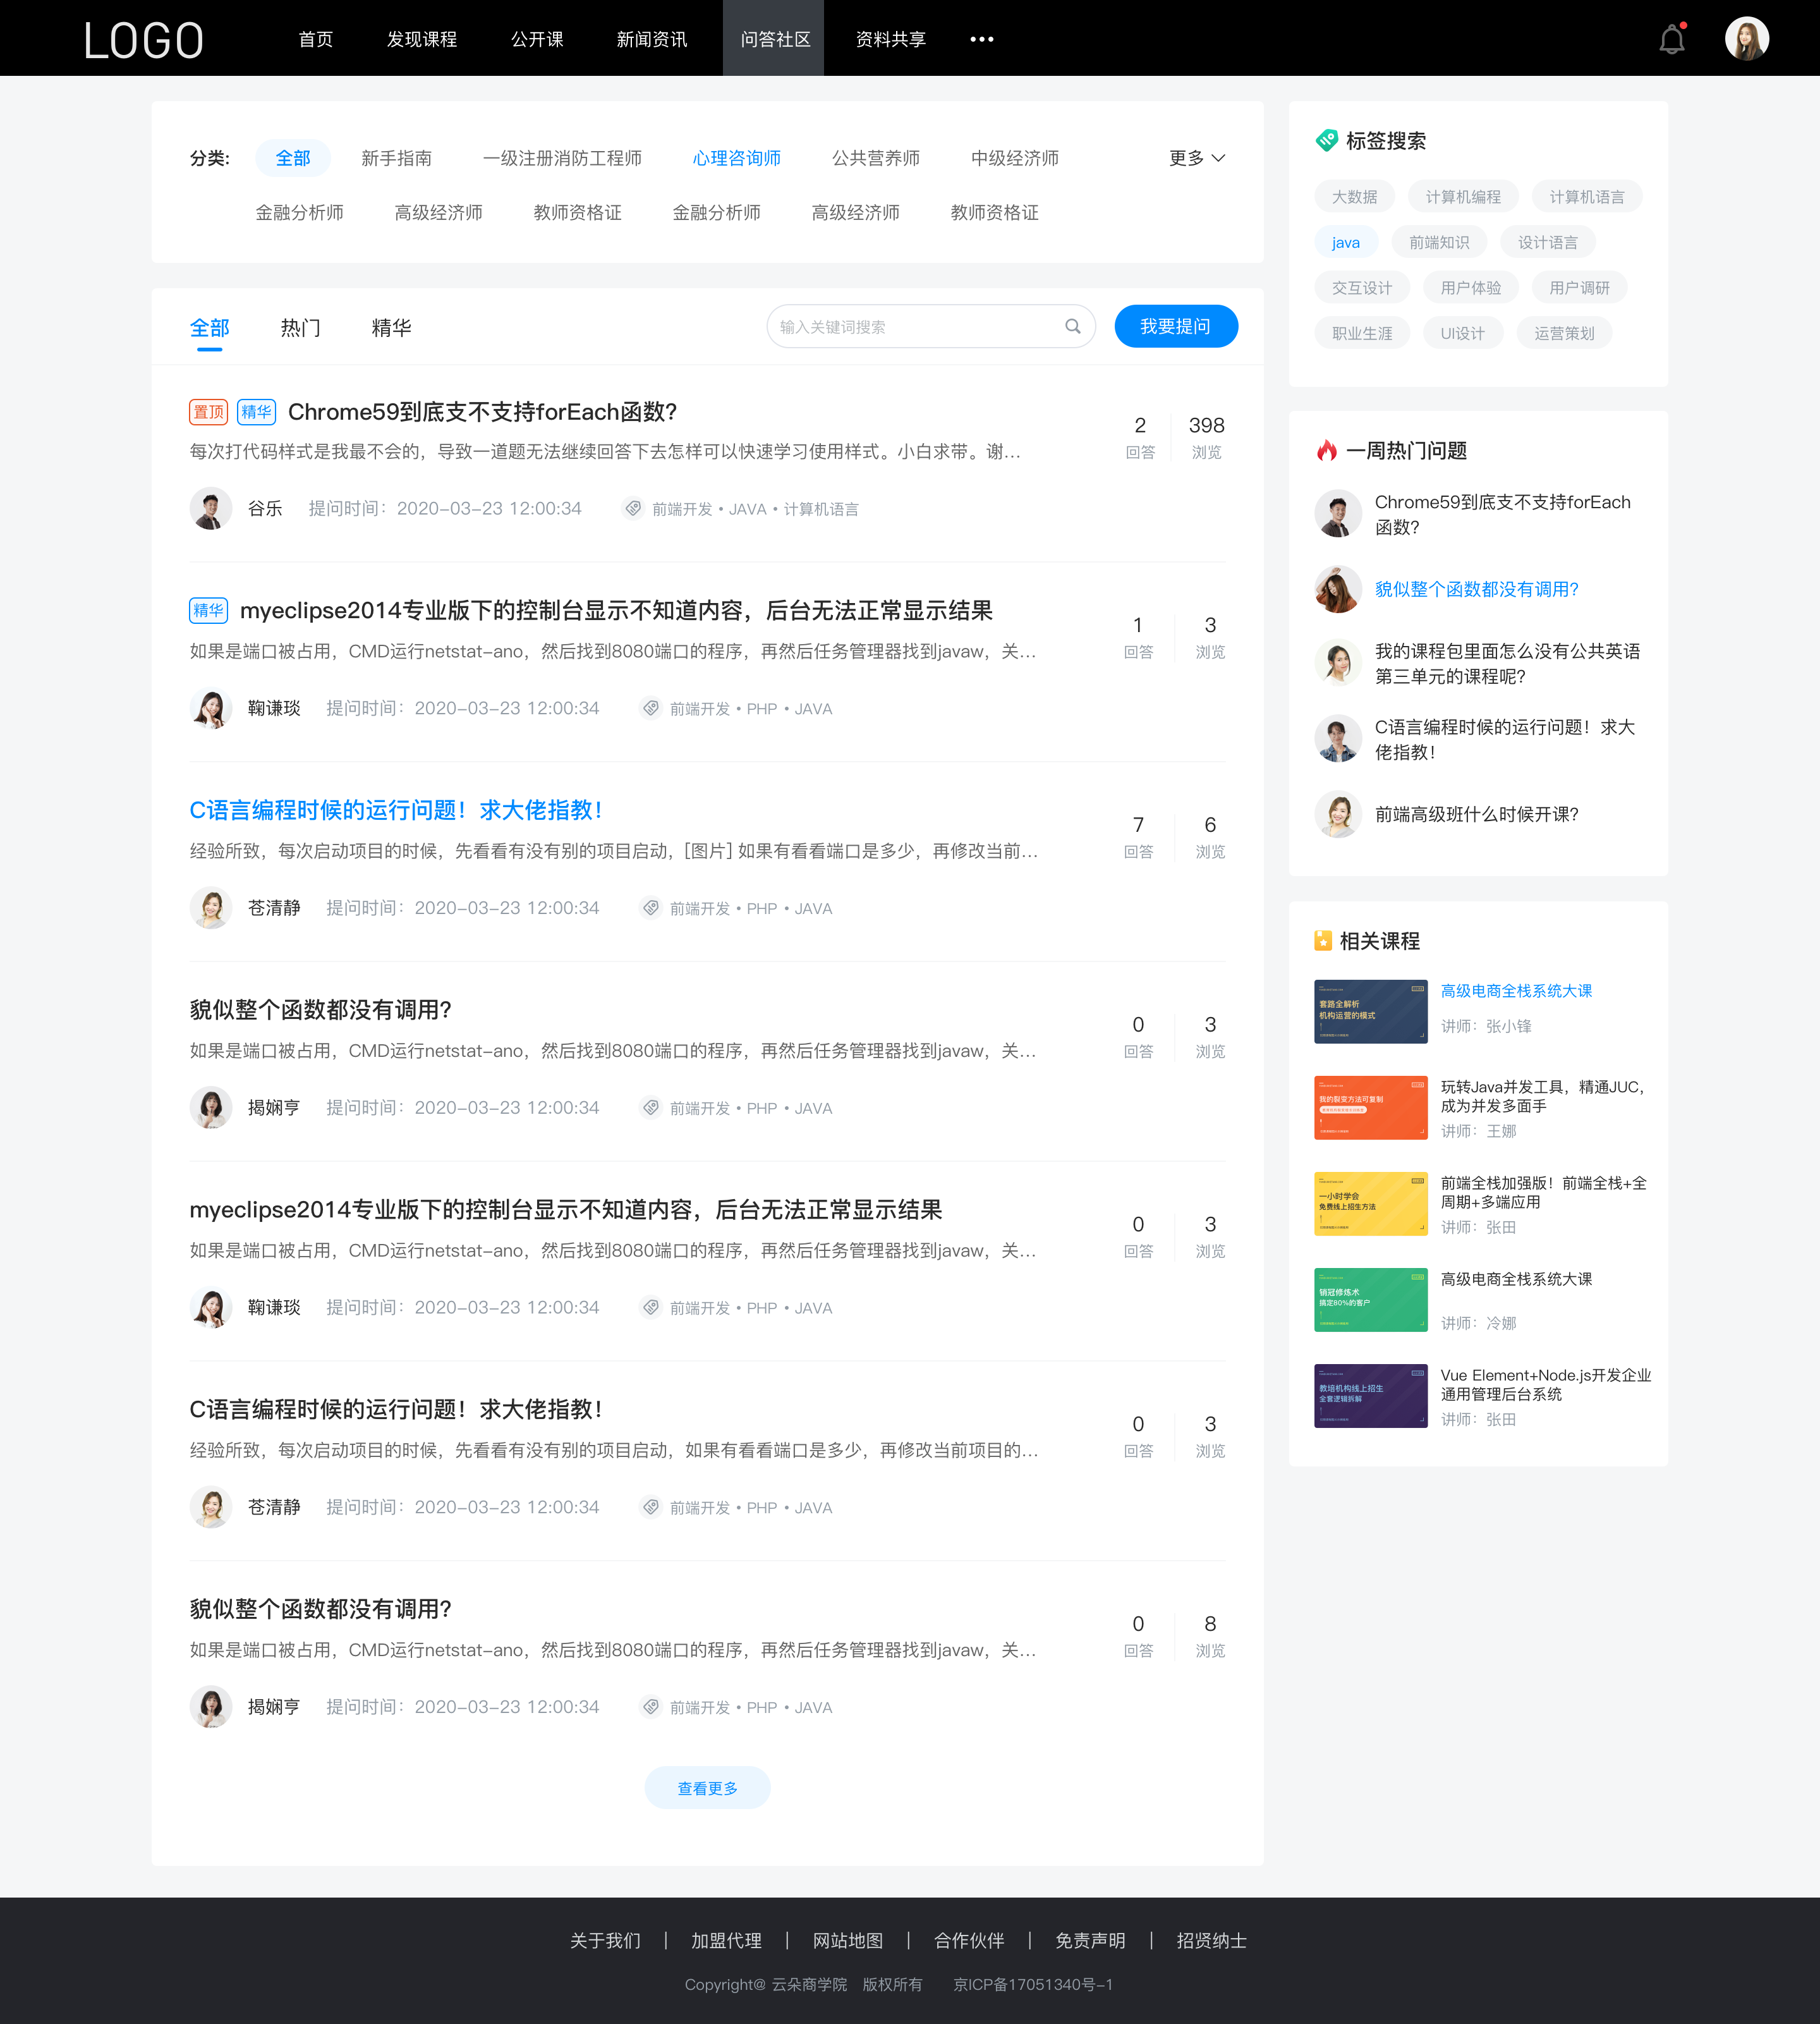This screenshot has height=2024, width=1820.
Task: Click 高级电商全线系统大课 thumbnail
Action: point(1370,1010)
